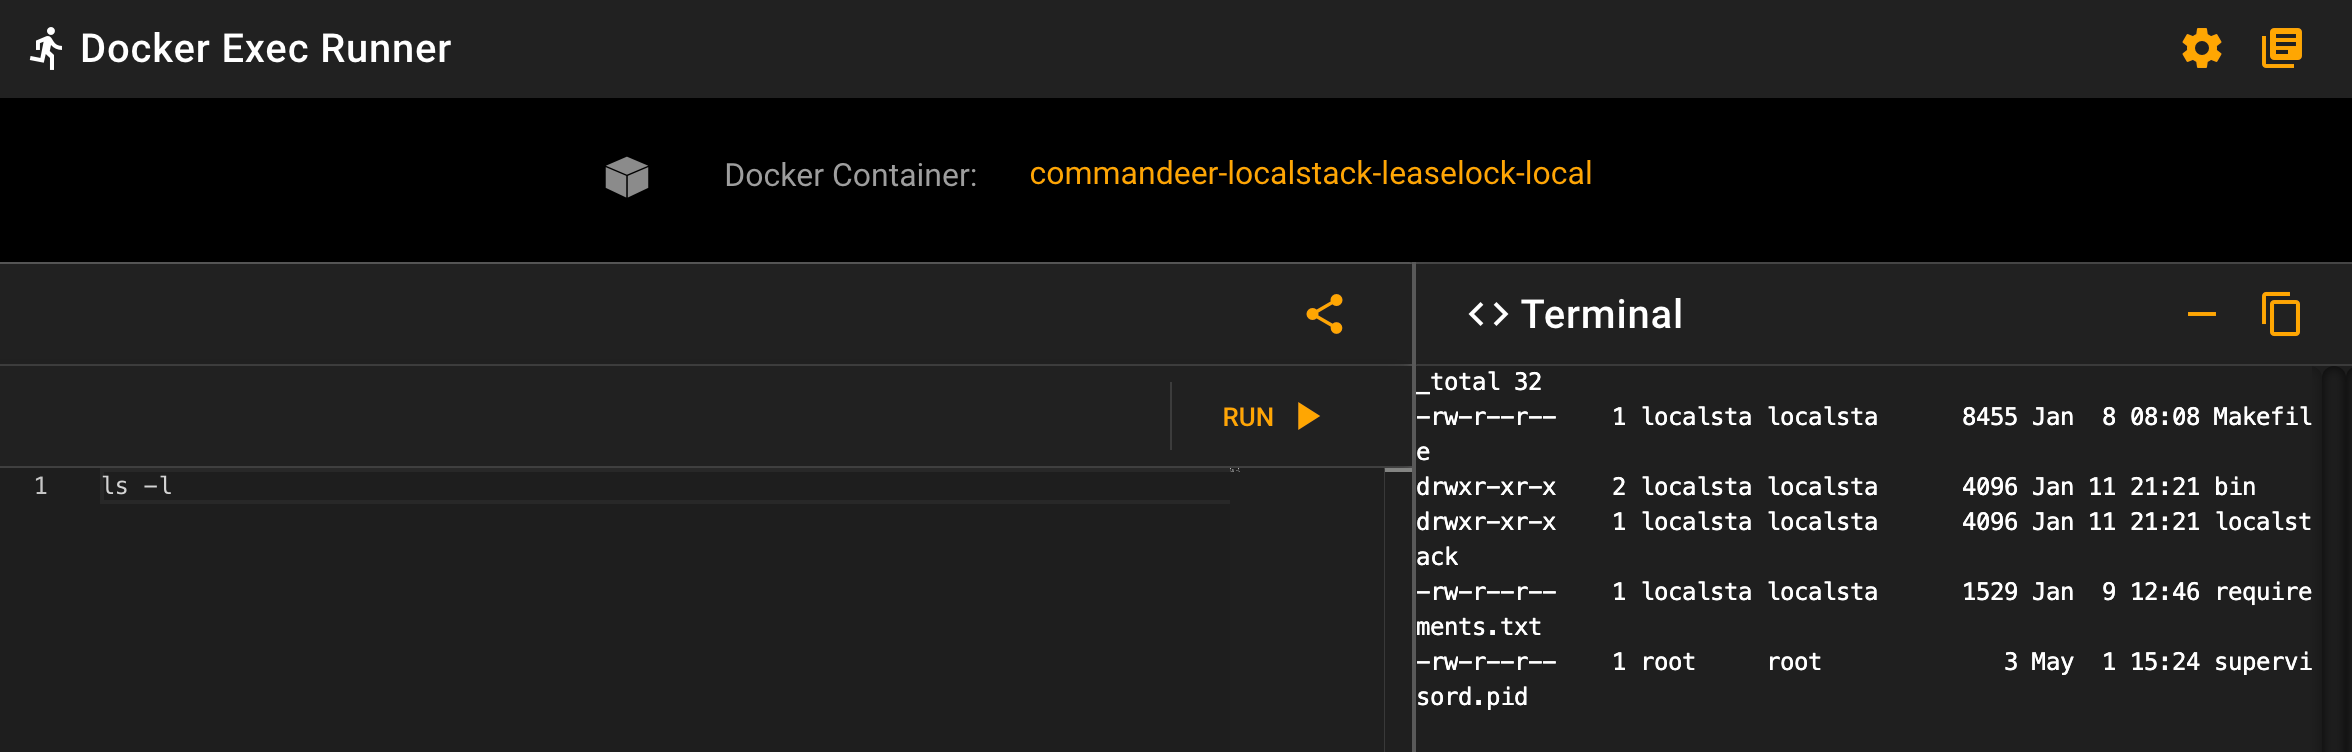2352x752 pixels.
Task: Click the RUN play triangle
Action: point(1308,416)
